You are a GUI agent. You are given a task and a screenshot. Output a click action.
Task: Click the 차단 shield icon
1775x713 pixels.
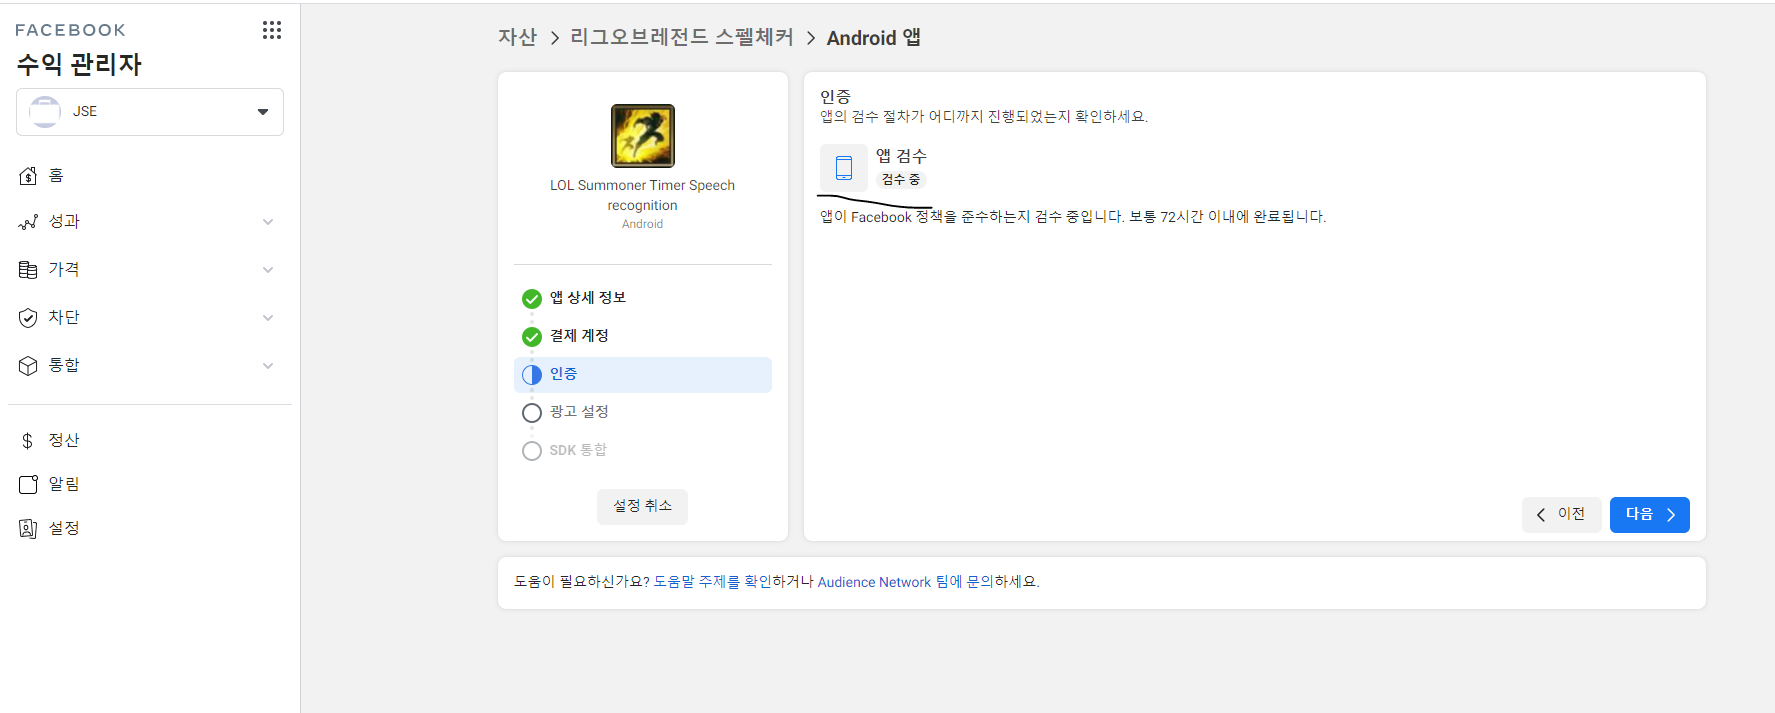(x=28, y=318)
